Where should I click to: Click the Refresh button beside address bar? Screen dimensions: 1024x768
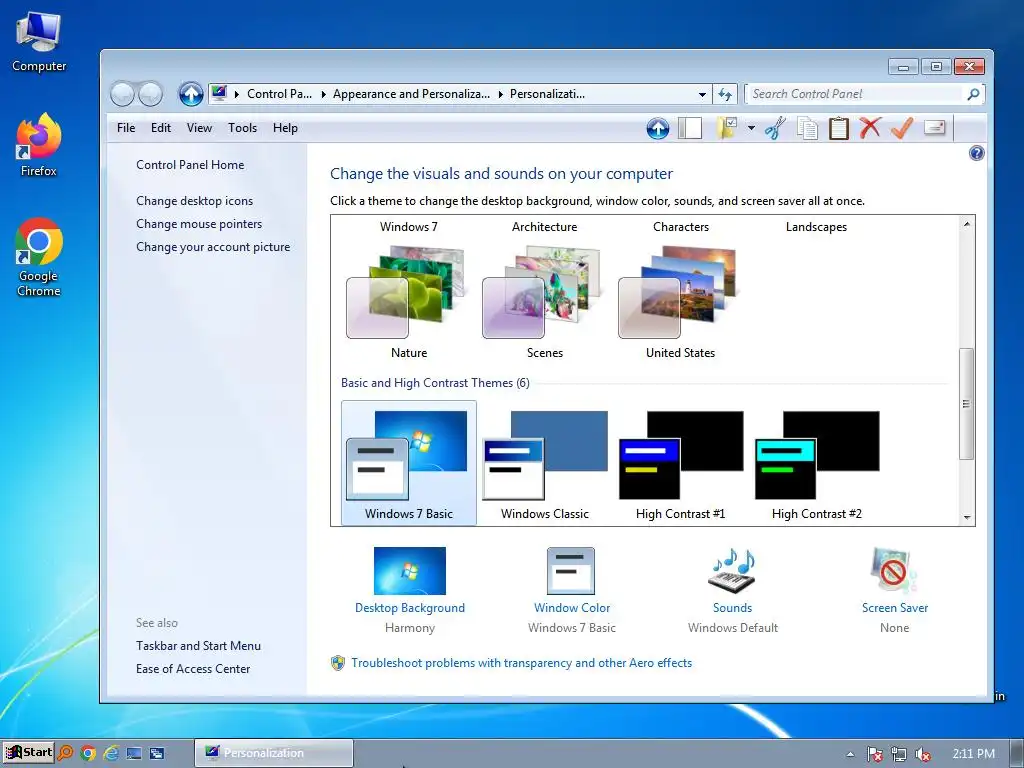pos(725,94)
